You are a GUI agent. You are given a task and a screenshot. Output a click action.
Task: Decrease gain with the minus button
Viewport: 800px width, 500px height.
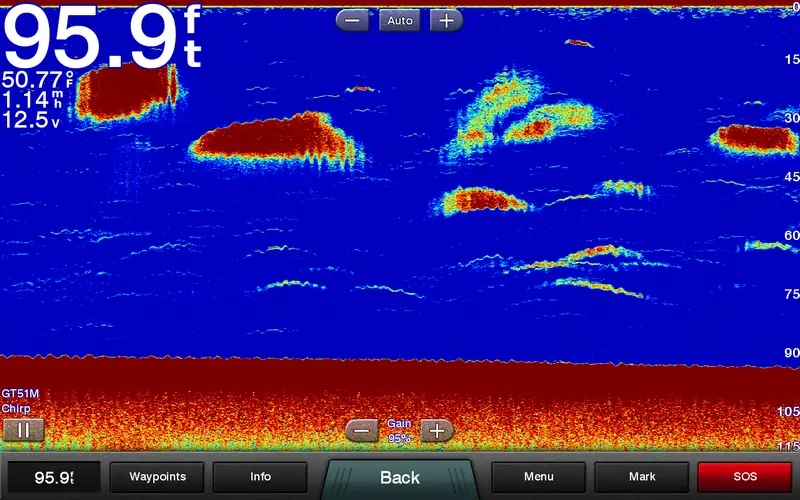362,431
